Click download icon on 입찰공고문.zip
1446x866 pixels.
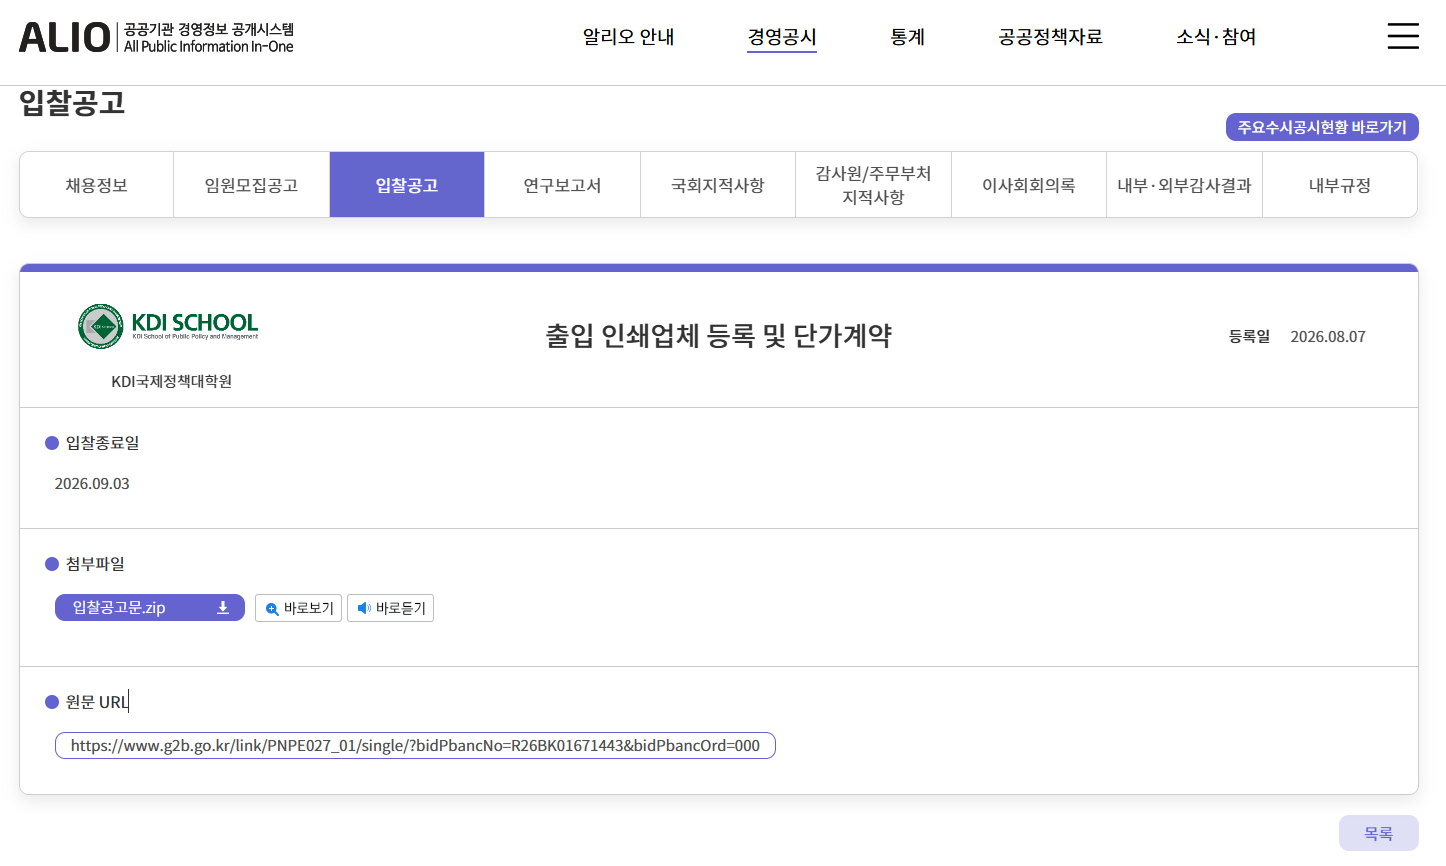click(223, 608)
